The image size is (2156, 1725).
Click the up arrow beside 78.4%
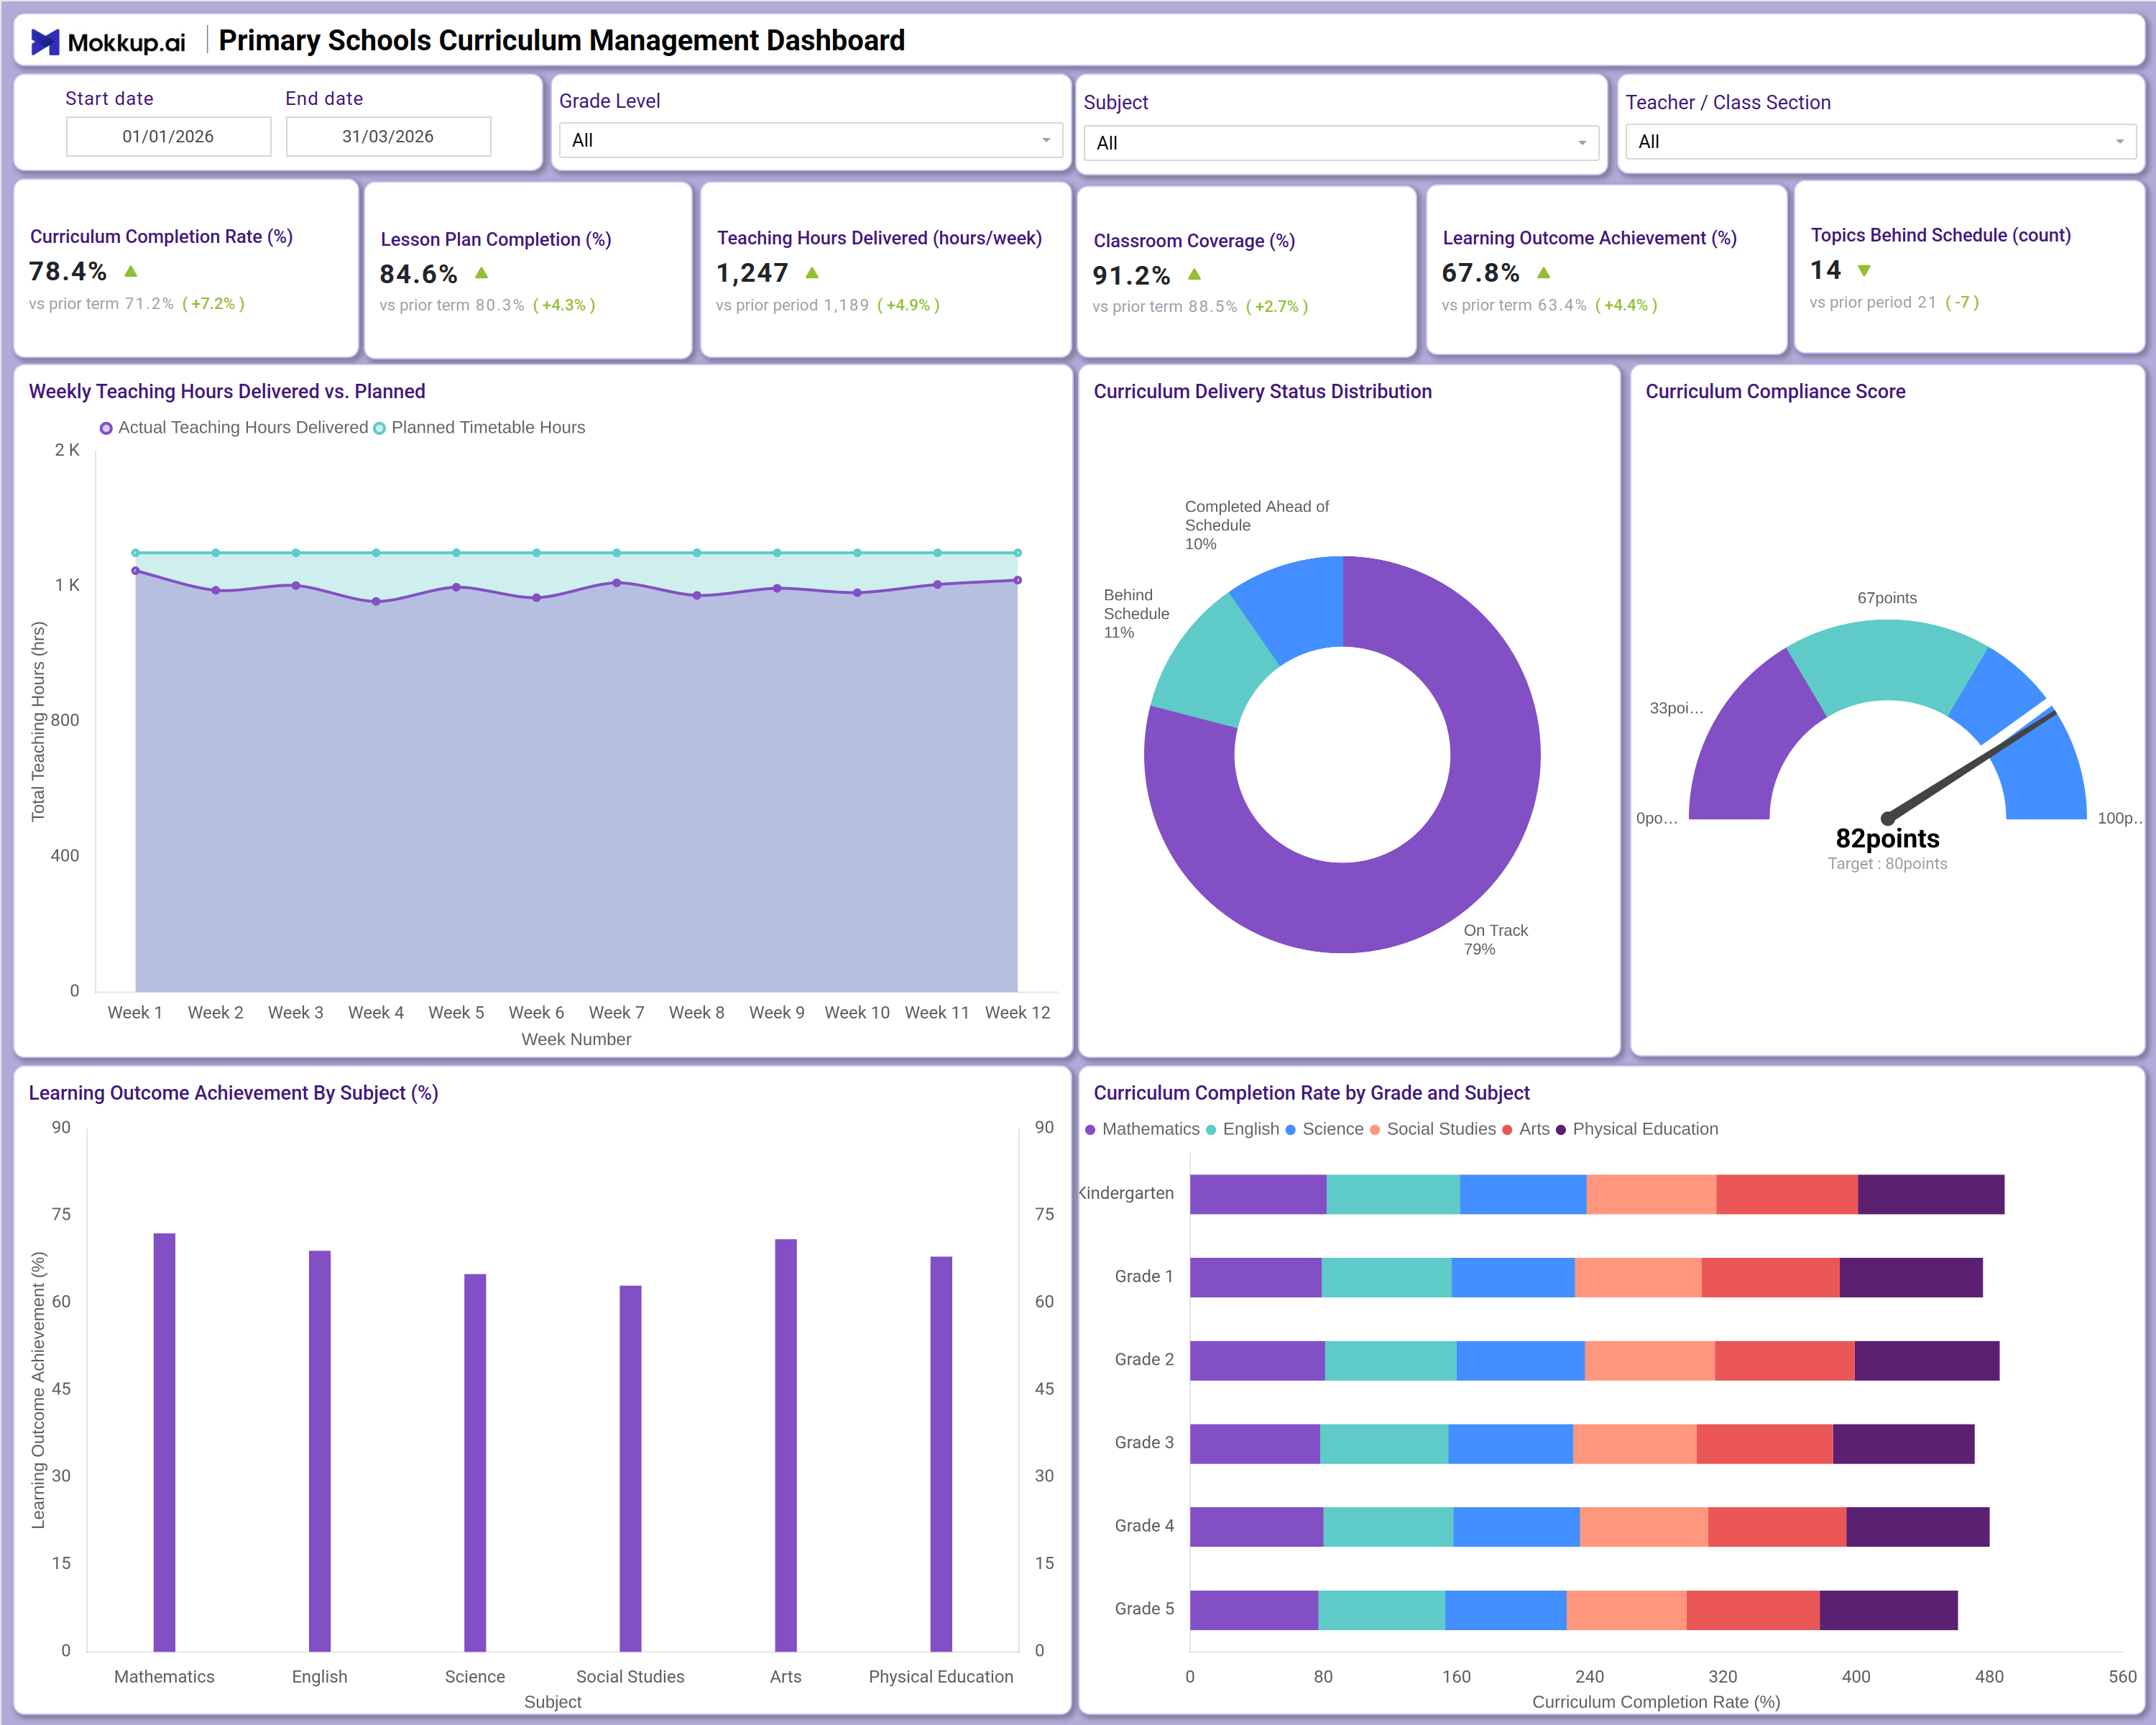point(131,271)
